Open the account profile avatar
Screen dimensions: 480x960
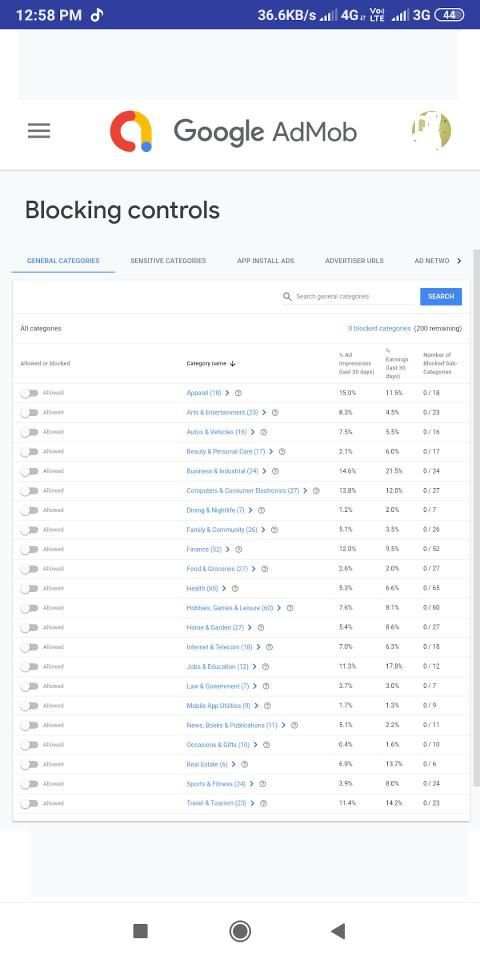click(431, 130)
